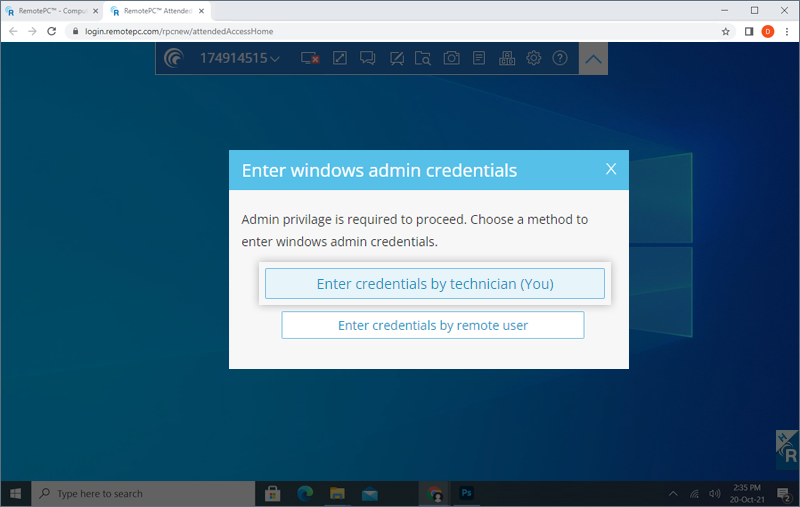Viewport: 800px width, 507px height.
Task: Show hidden icons in system tray
Action: tap(673, 494)
